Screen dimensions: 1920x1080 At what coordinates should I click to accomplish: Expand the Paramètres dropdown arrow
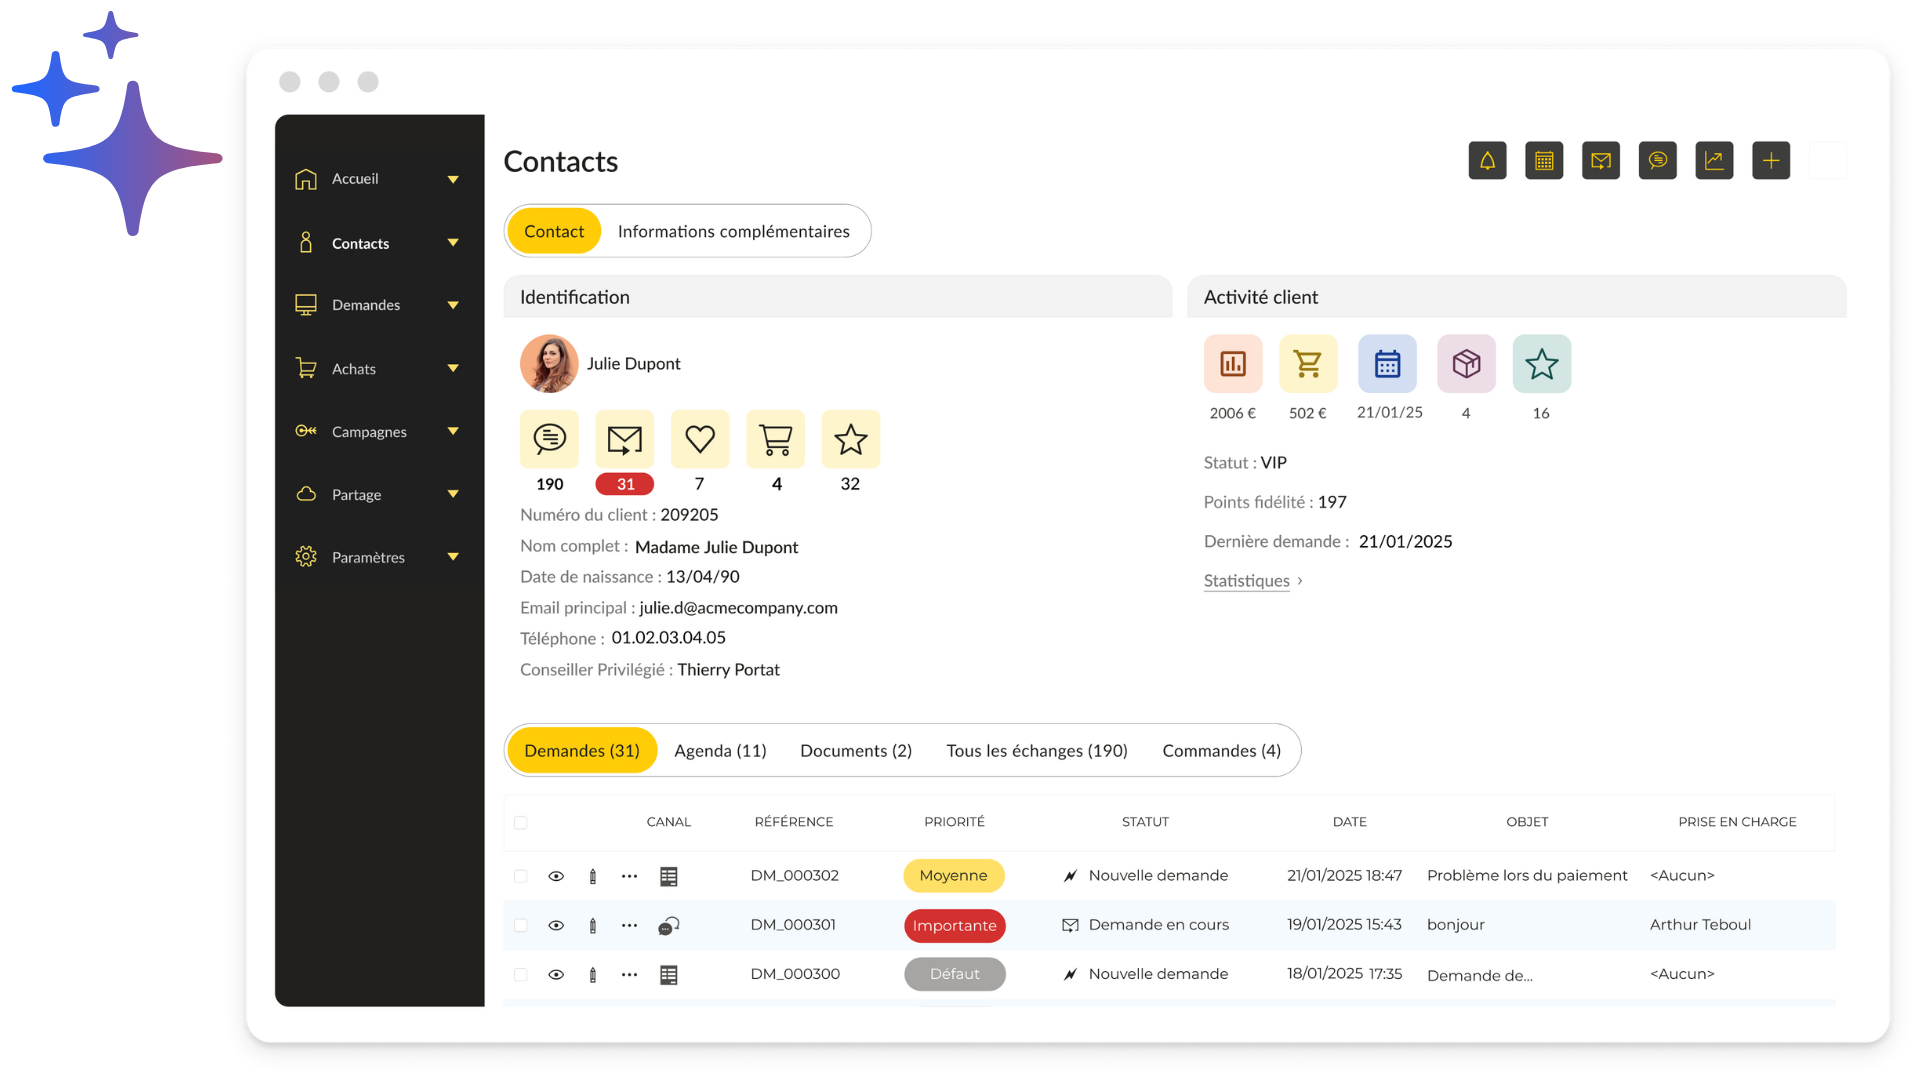click(x=453, y=557)
